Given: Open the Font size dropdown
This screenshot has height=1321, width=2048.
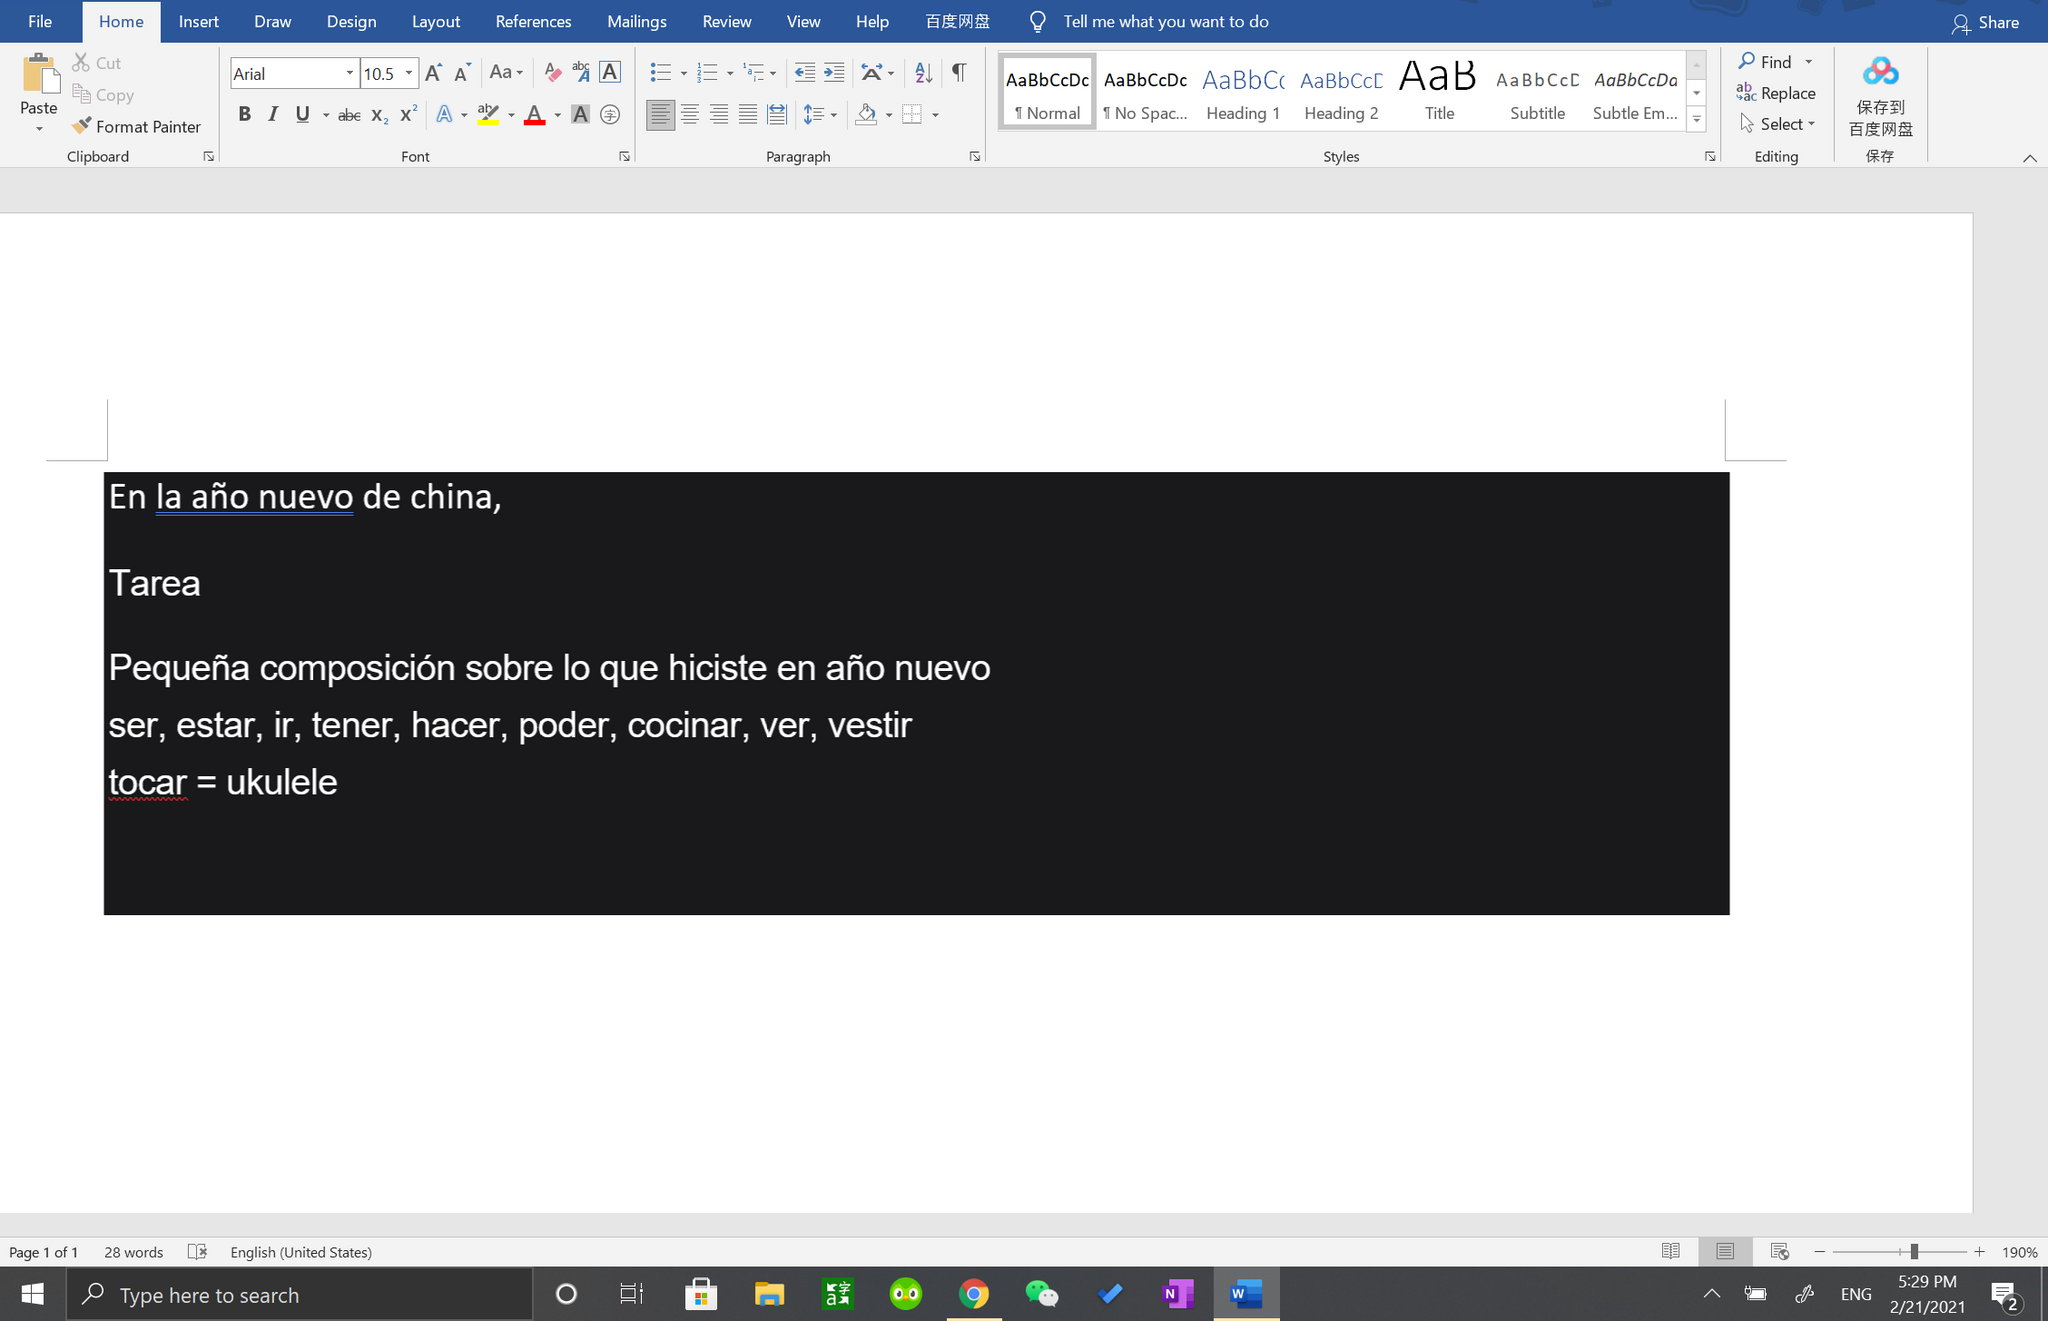Looking at the screenshot, I should click(409, 73).
